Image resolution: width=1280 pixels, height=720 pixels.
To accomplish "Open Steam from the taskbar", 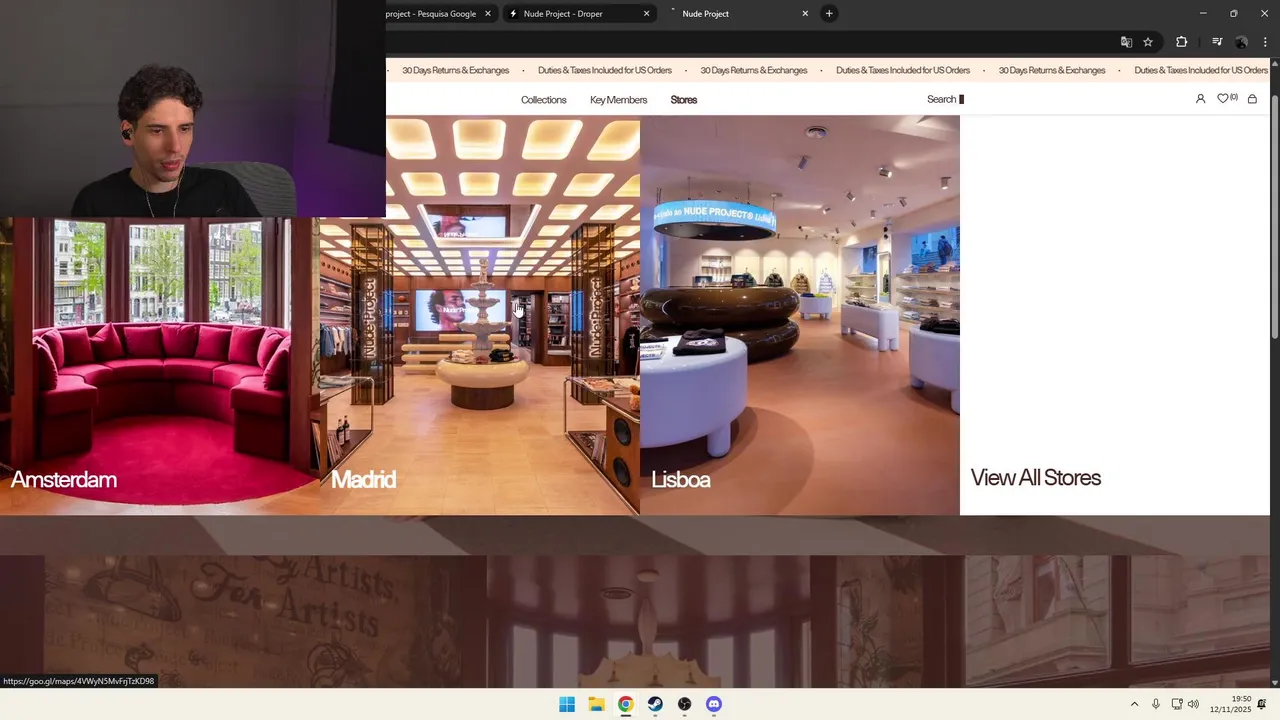I will 655,704.
